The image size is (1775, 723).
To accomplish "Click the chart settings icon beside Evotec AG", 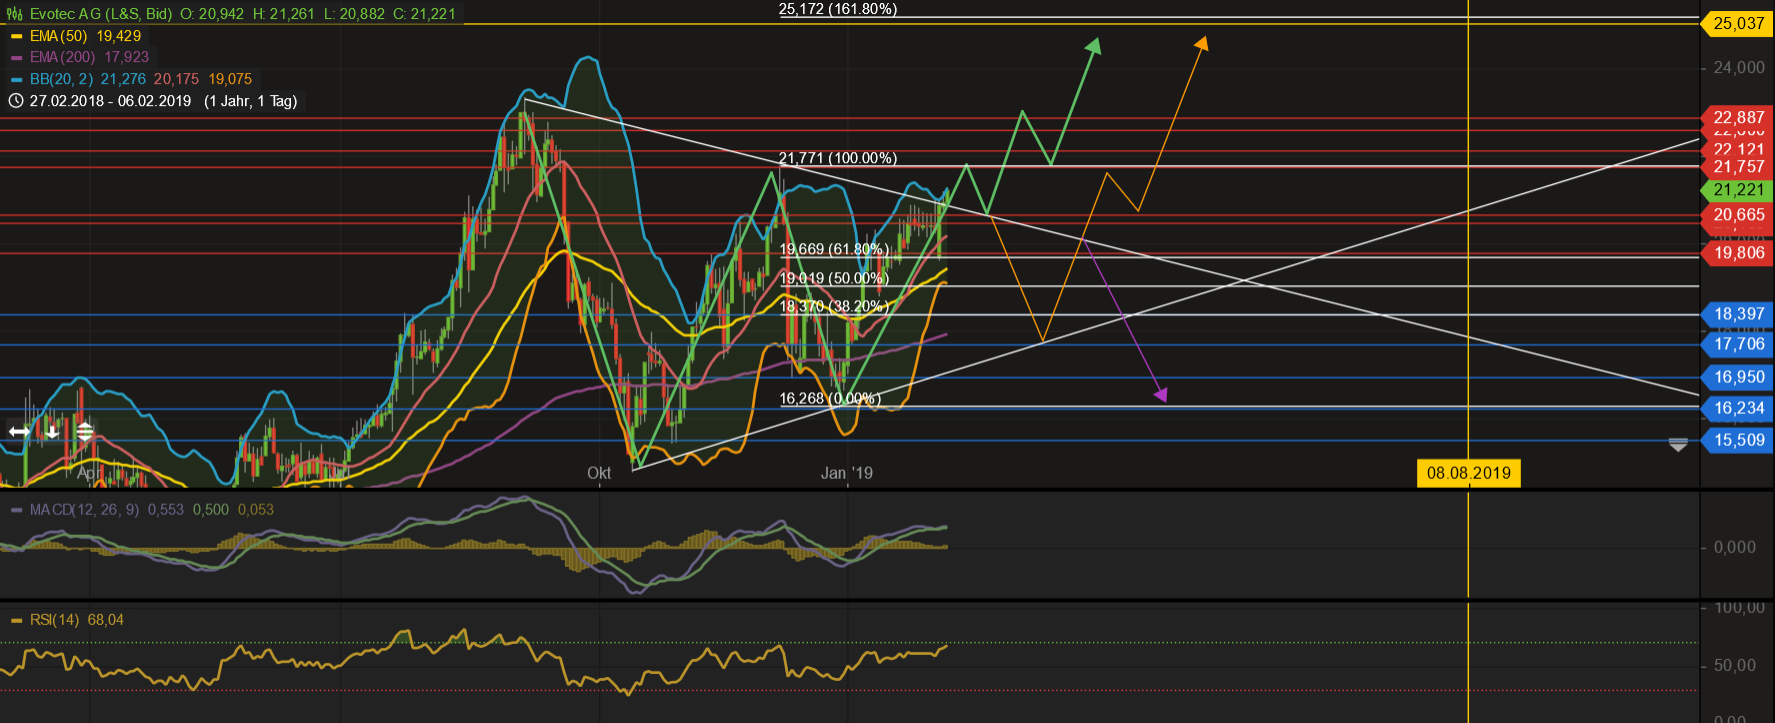I will pyautogui.click(x=15, y=14).
